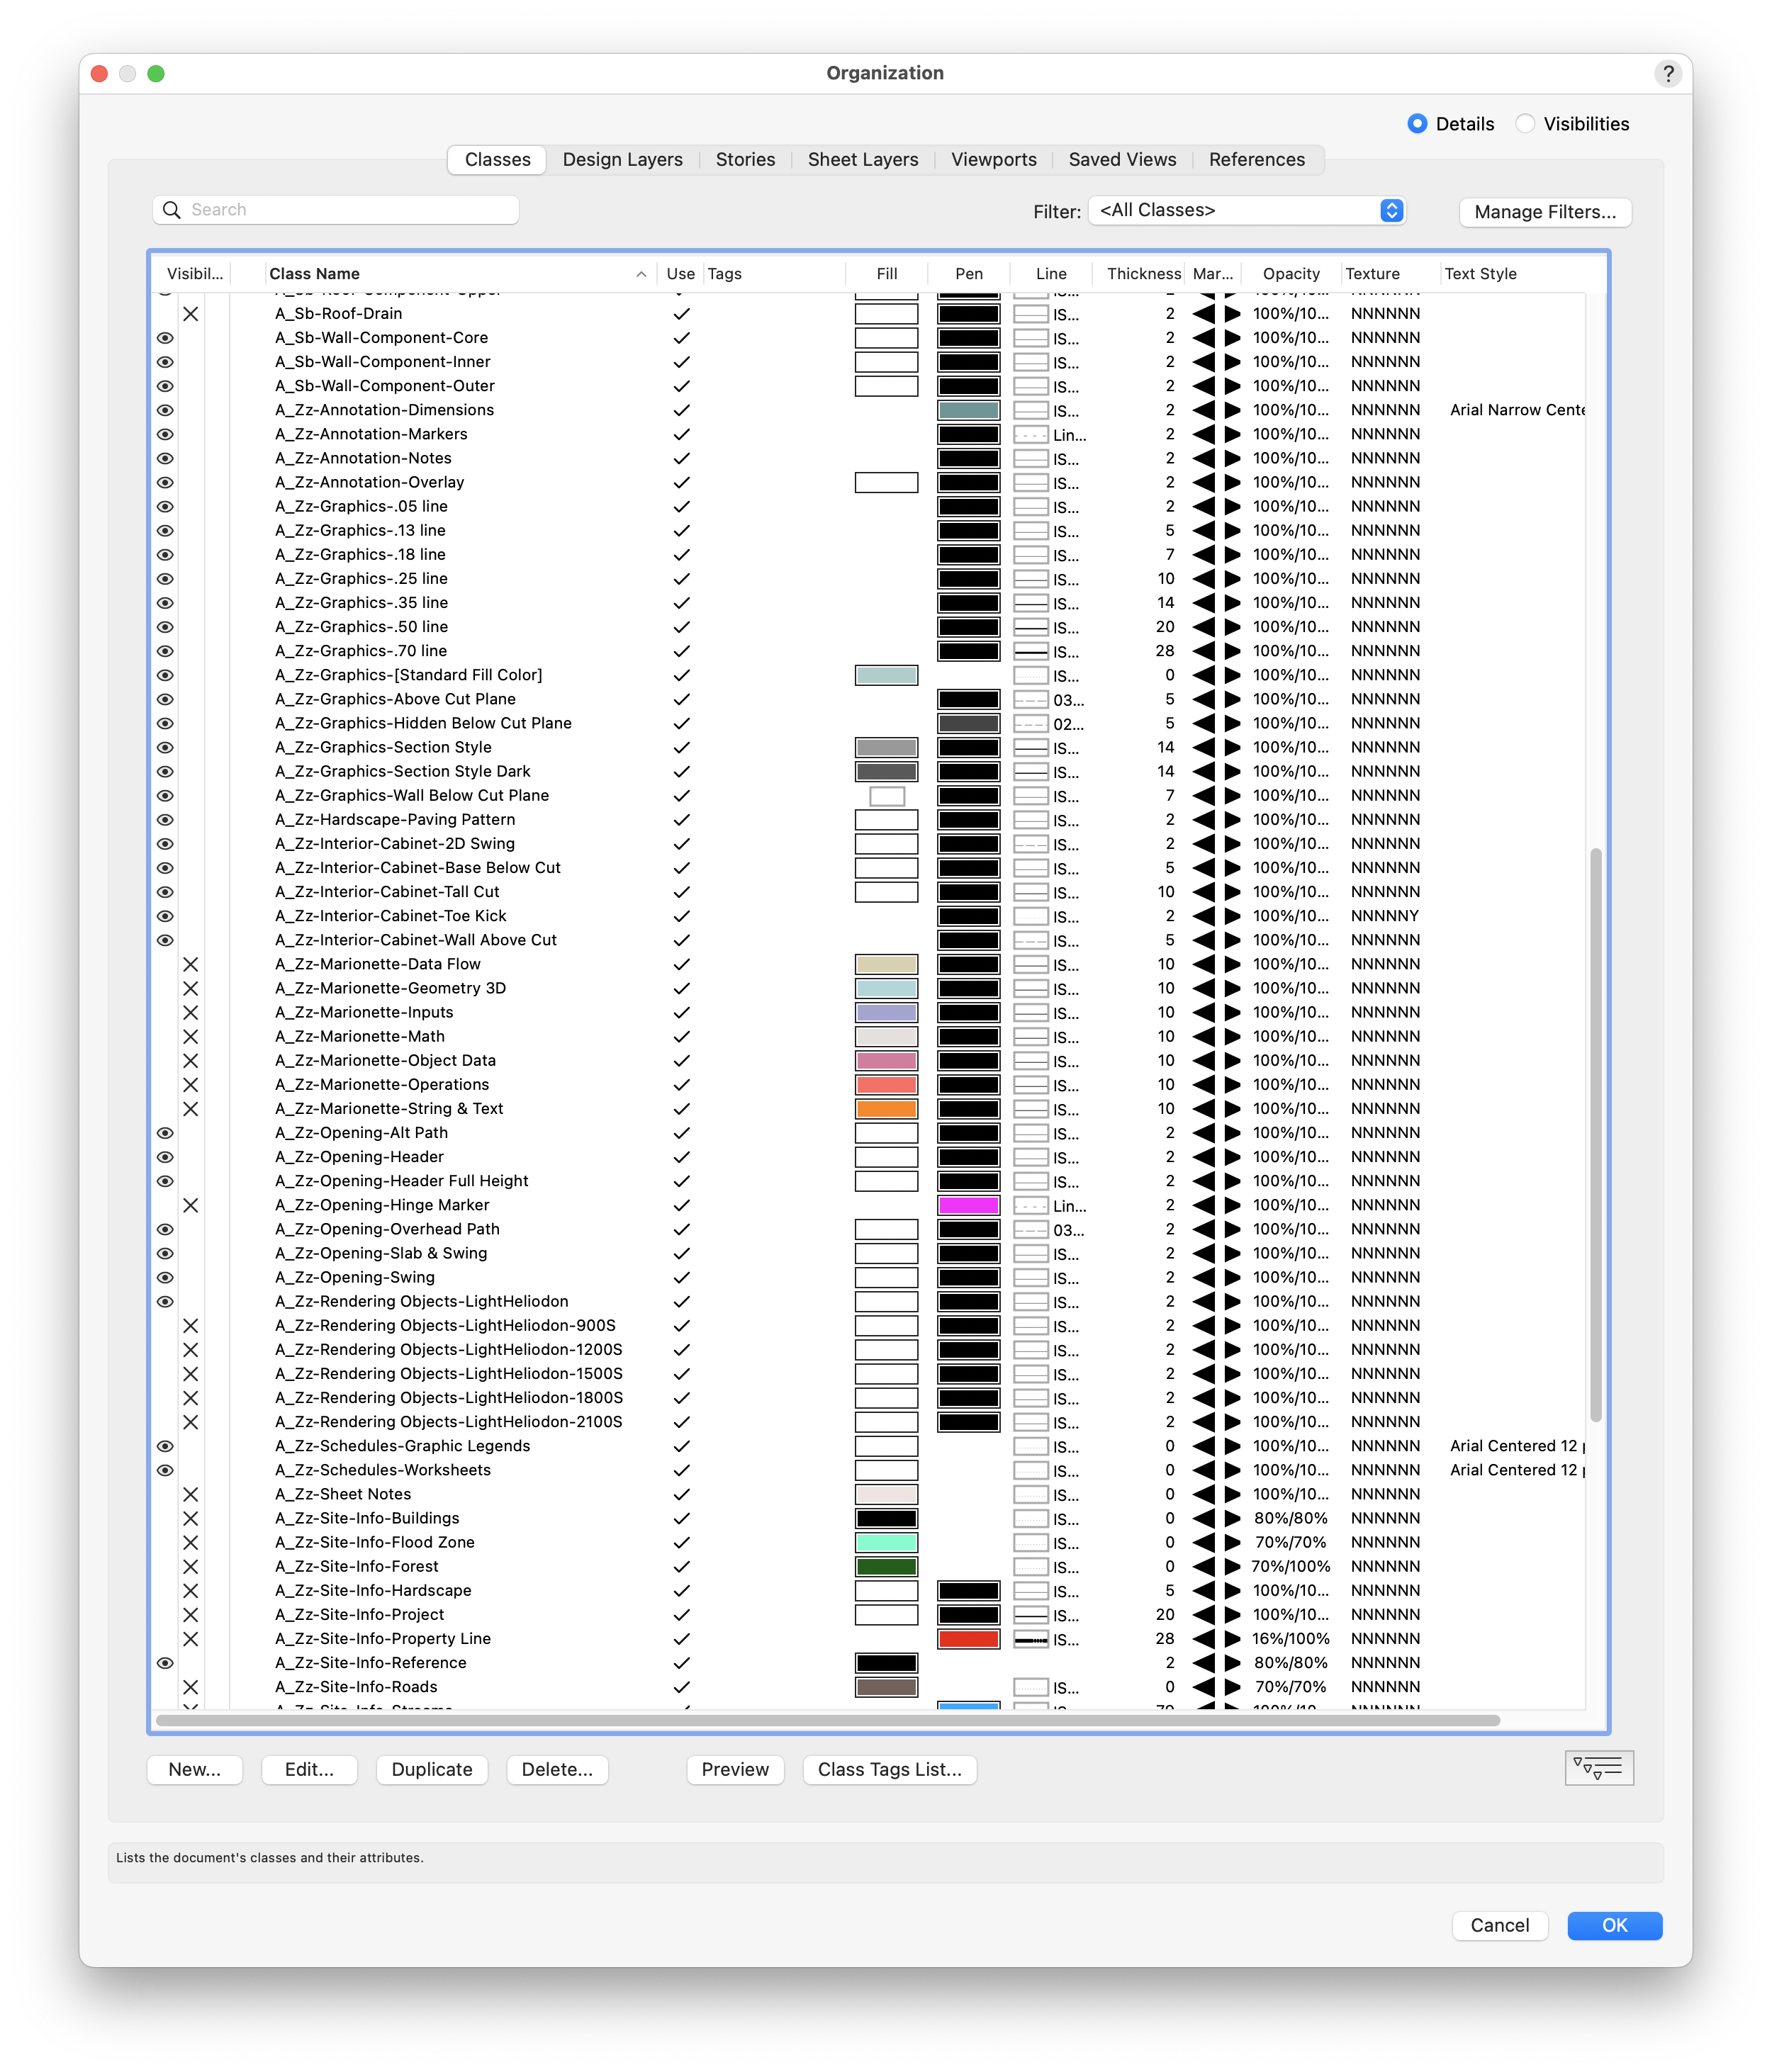Open Manage Filters dialog
1772x2072 pixels.
click(1544, 212)
